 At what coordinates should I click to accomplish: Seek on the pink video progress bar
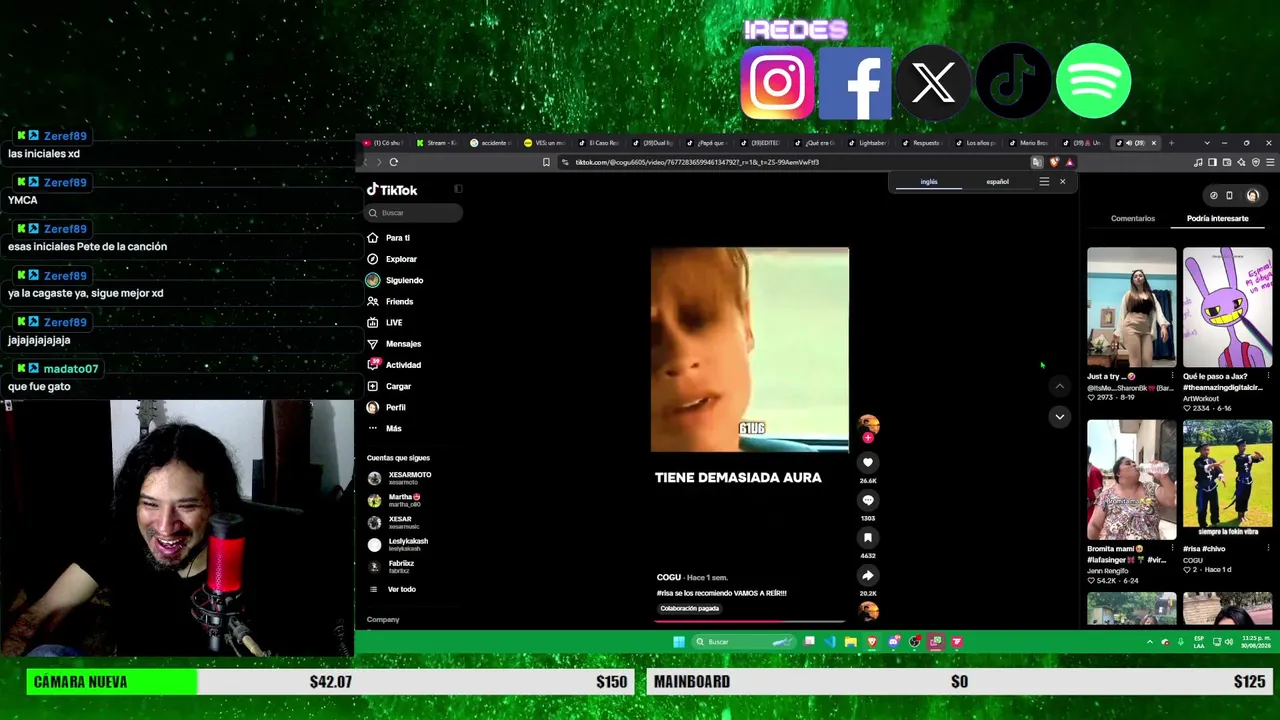click(750, 620)
